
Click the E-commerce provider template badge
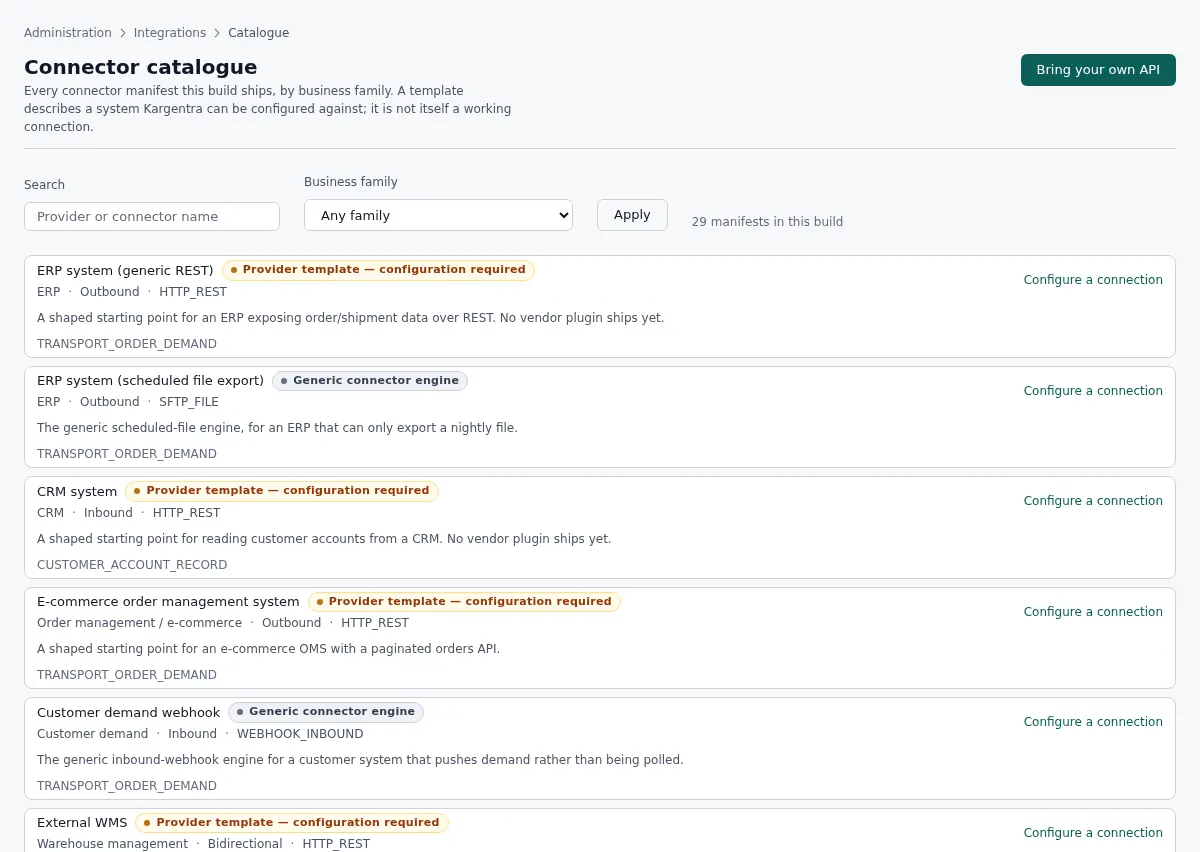(x=464, y=602)
